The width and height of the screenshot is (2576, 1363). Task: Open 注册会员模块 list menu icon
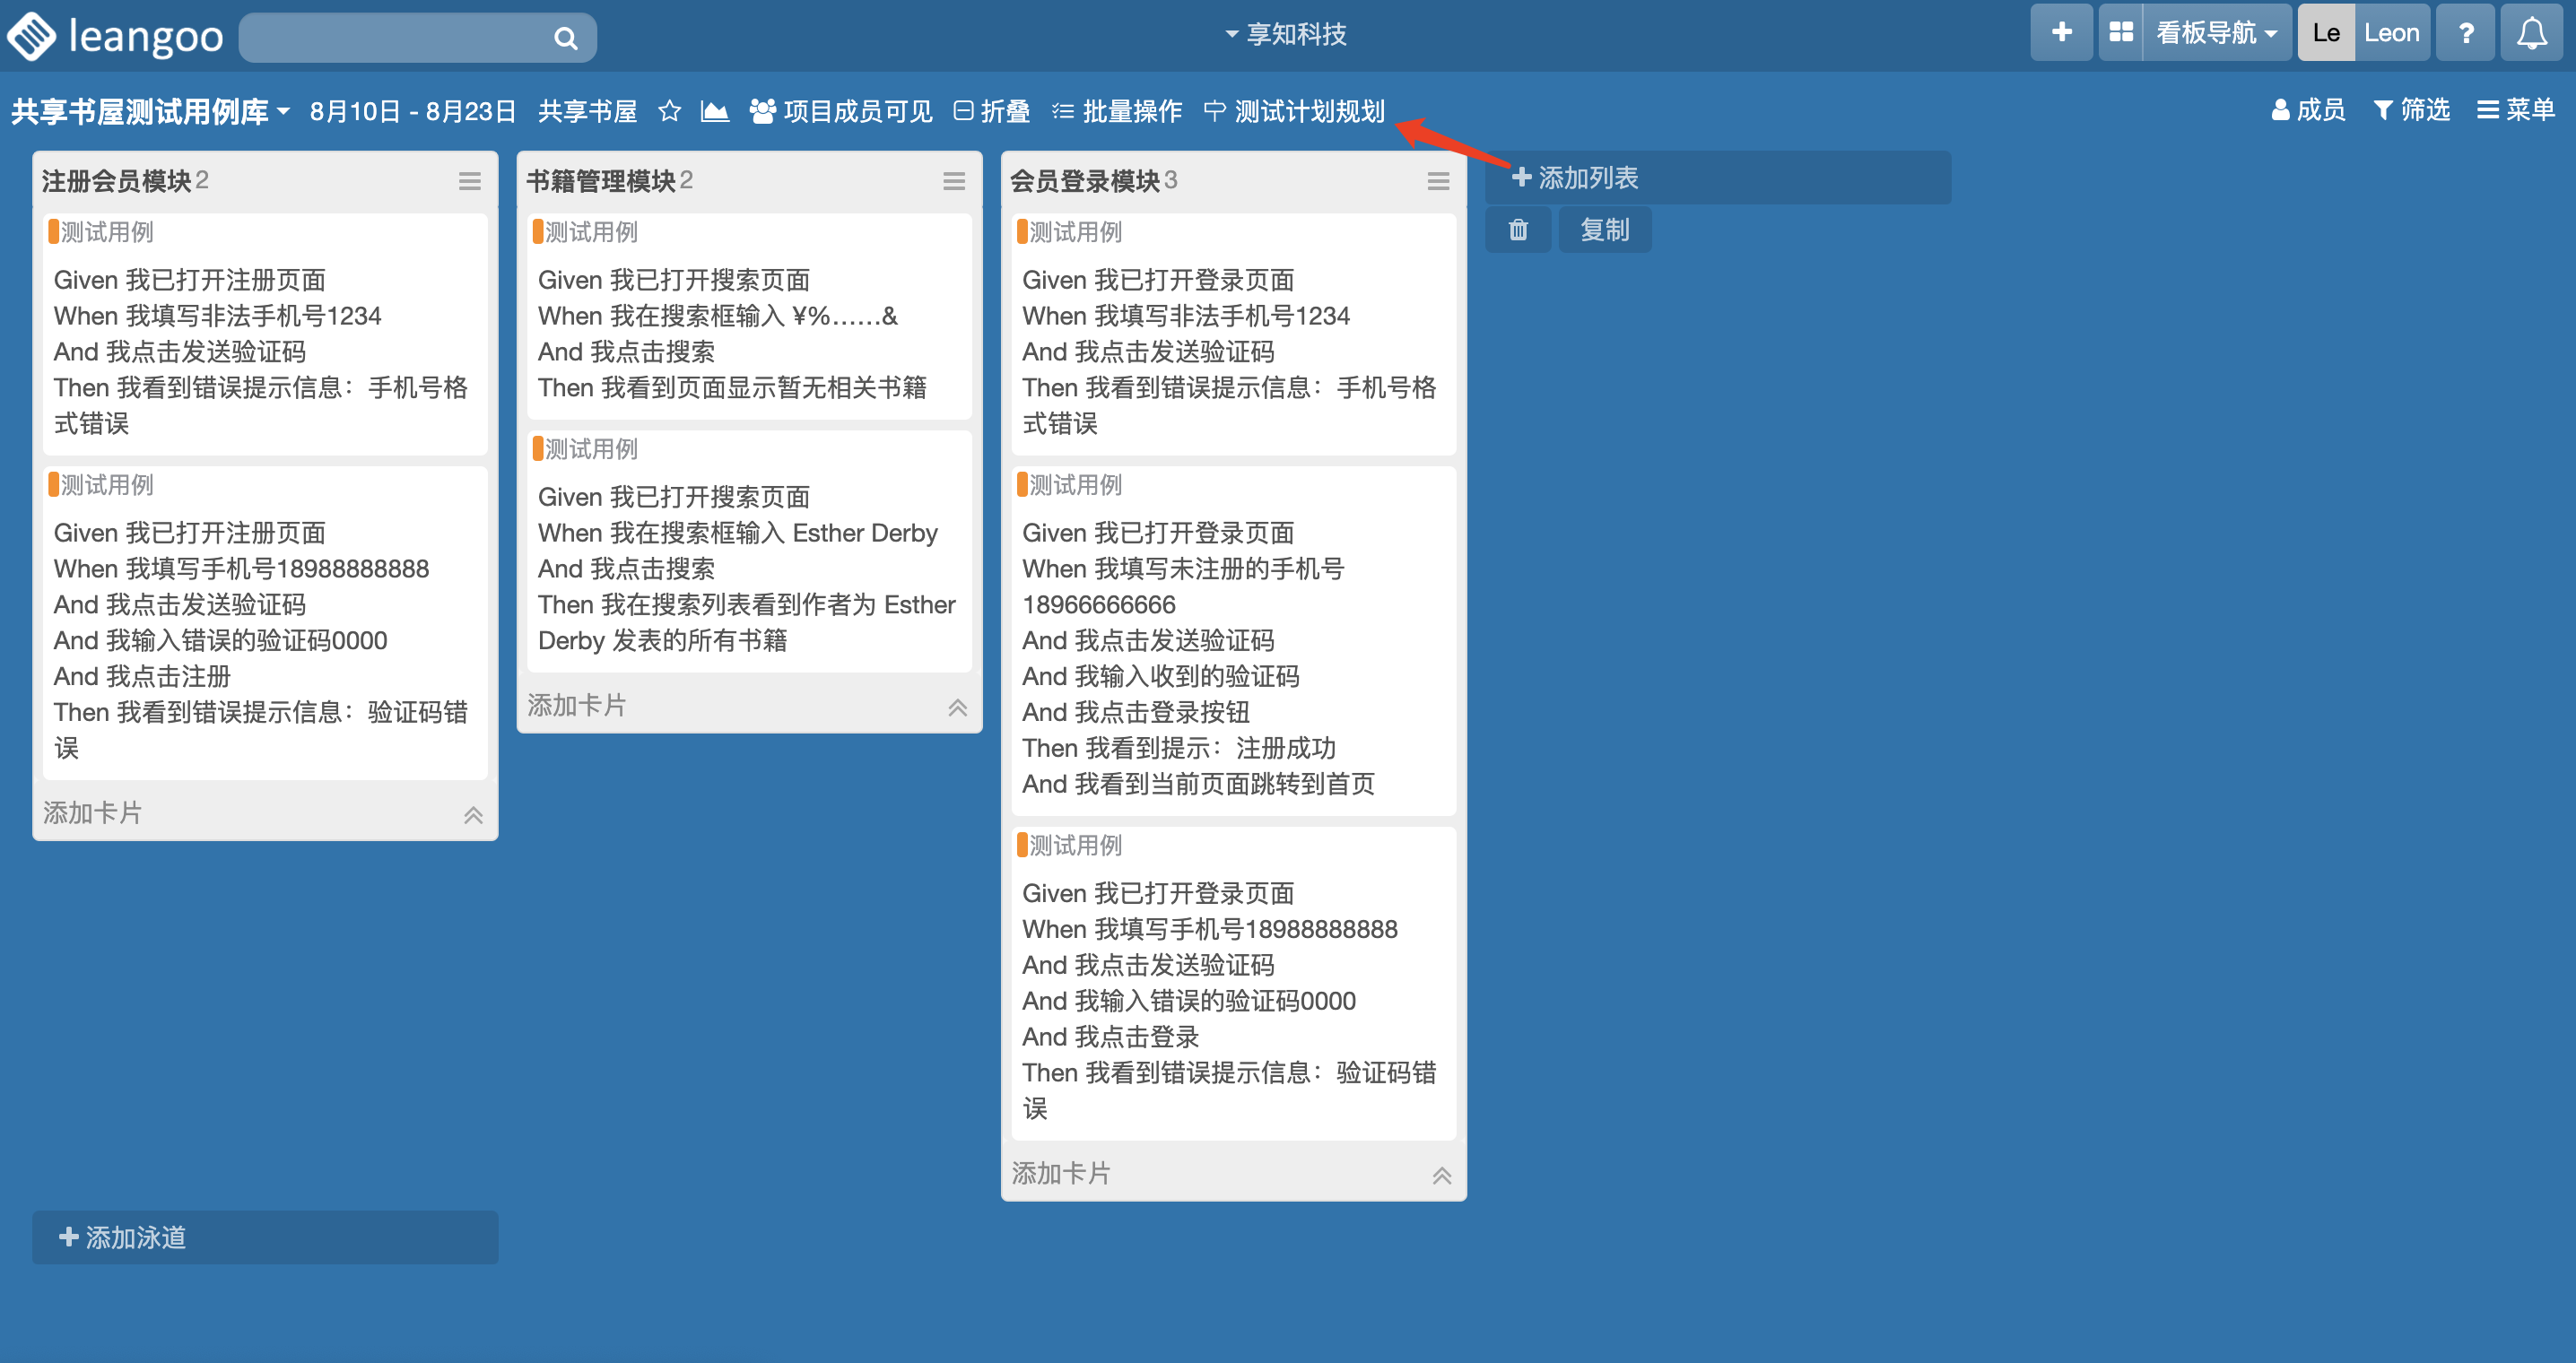pyautogui.click(x=469, y=181)
